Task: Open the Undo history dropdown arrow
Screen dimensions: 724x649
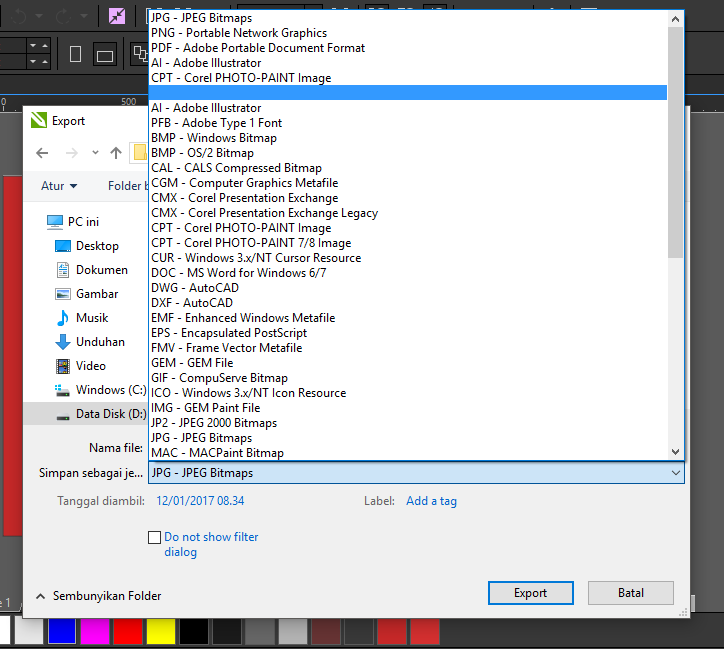Action: coord(39,16)
